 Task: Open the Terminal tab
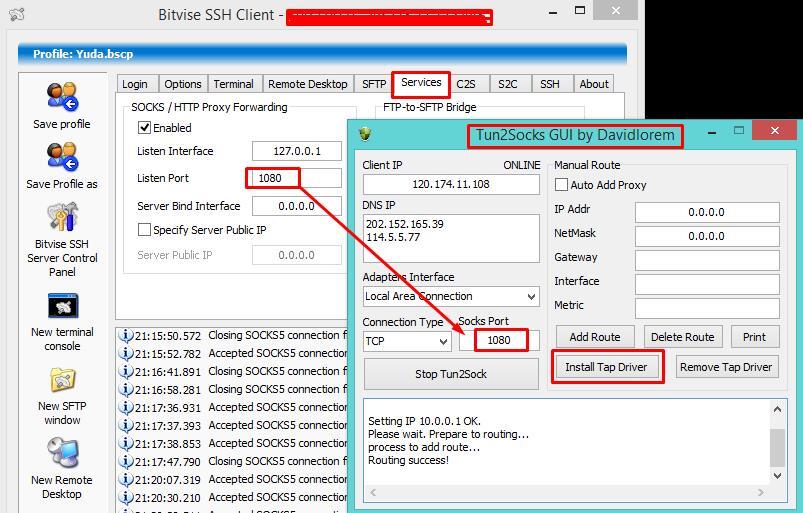pyautogui.click(x=234, y=84)
